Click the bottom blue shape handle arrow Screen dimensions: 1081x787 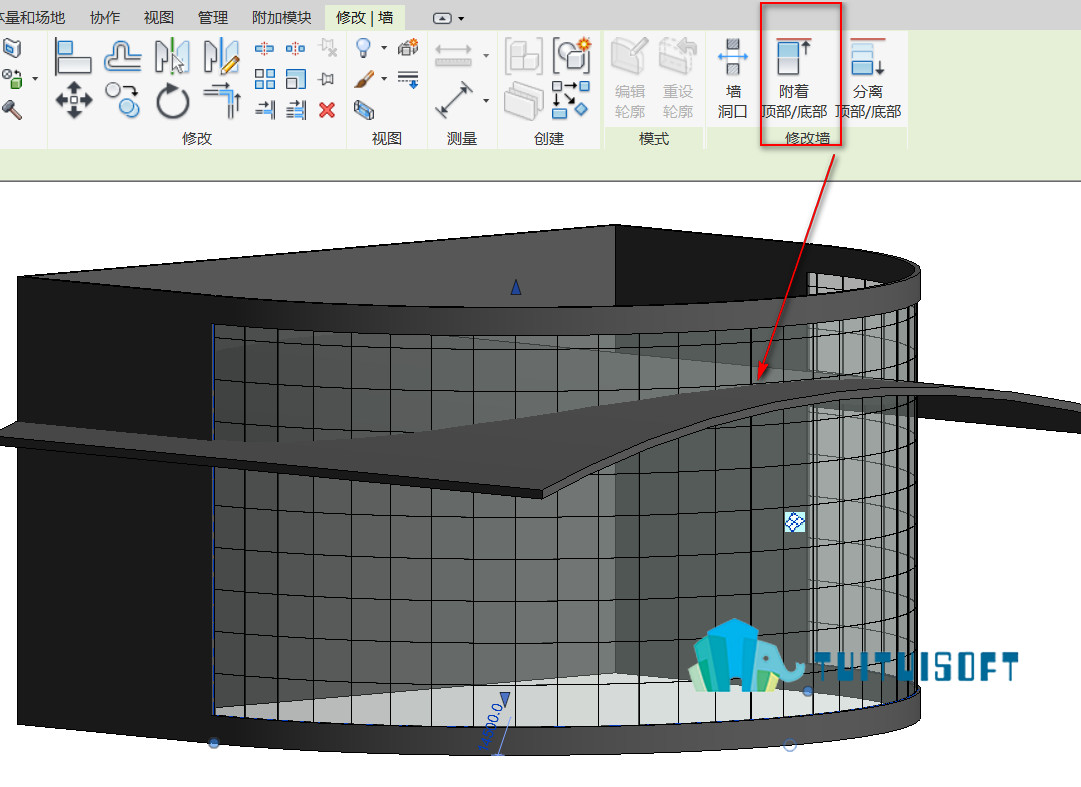point(505,699)
